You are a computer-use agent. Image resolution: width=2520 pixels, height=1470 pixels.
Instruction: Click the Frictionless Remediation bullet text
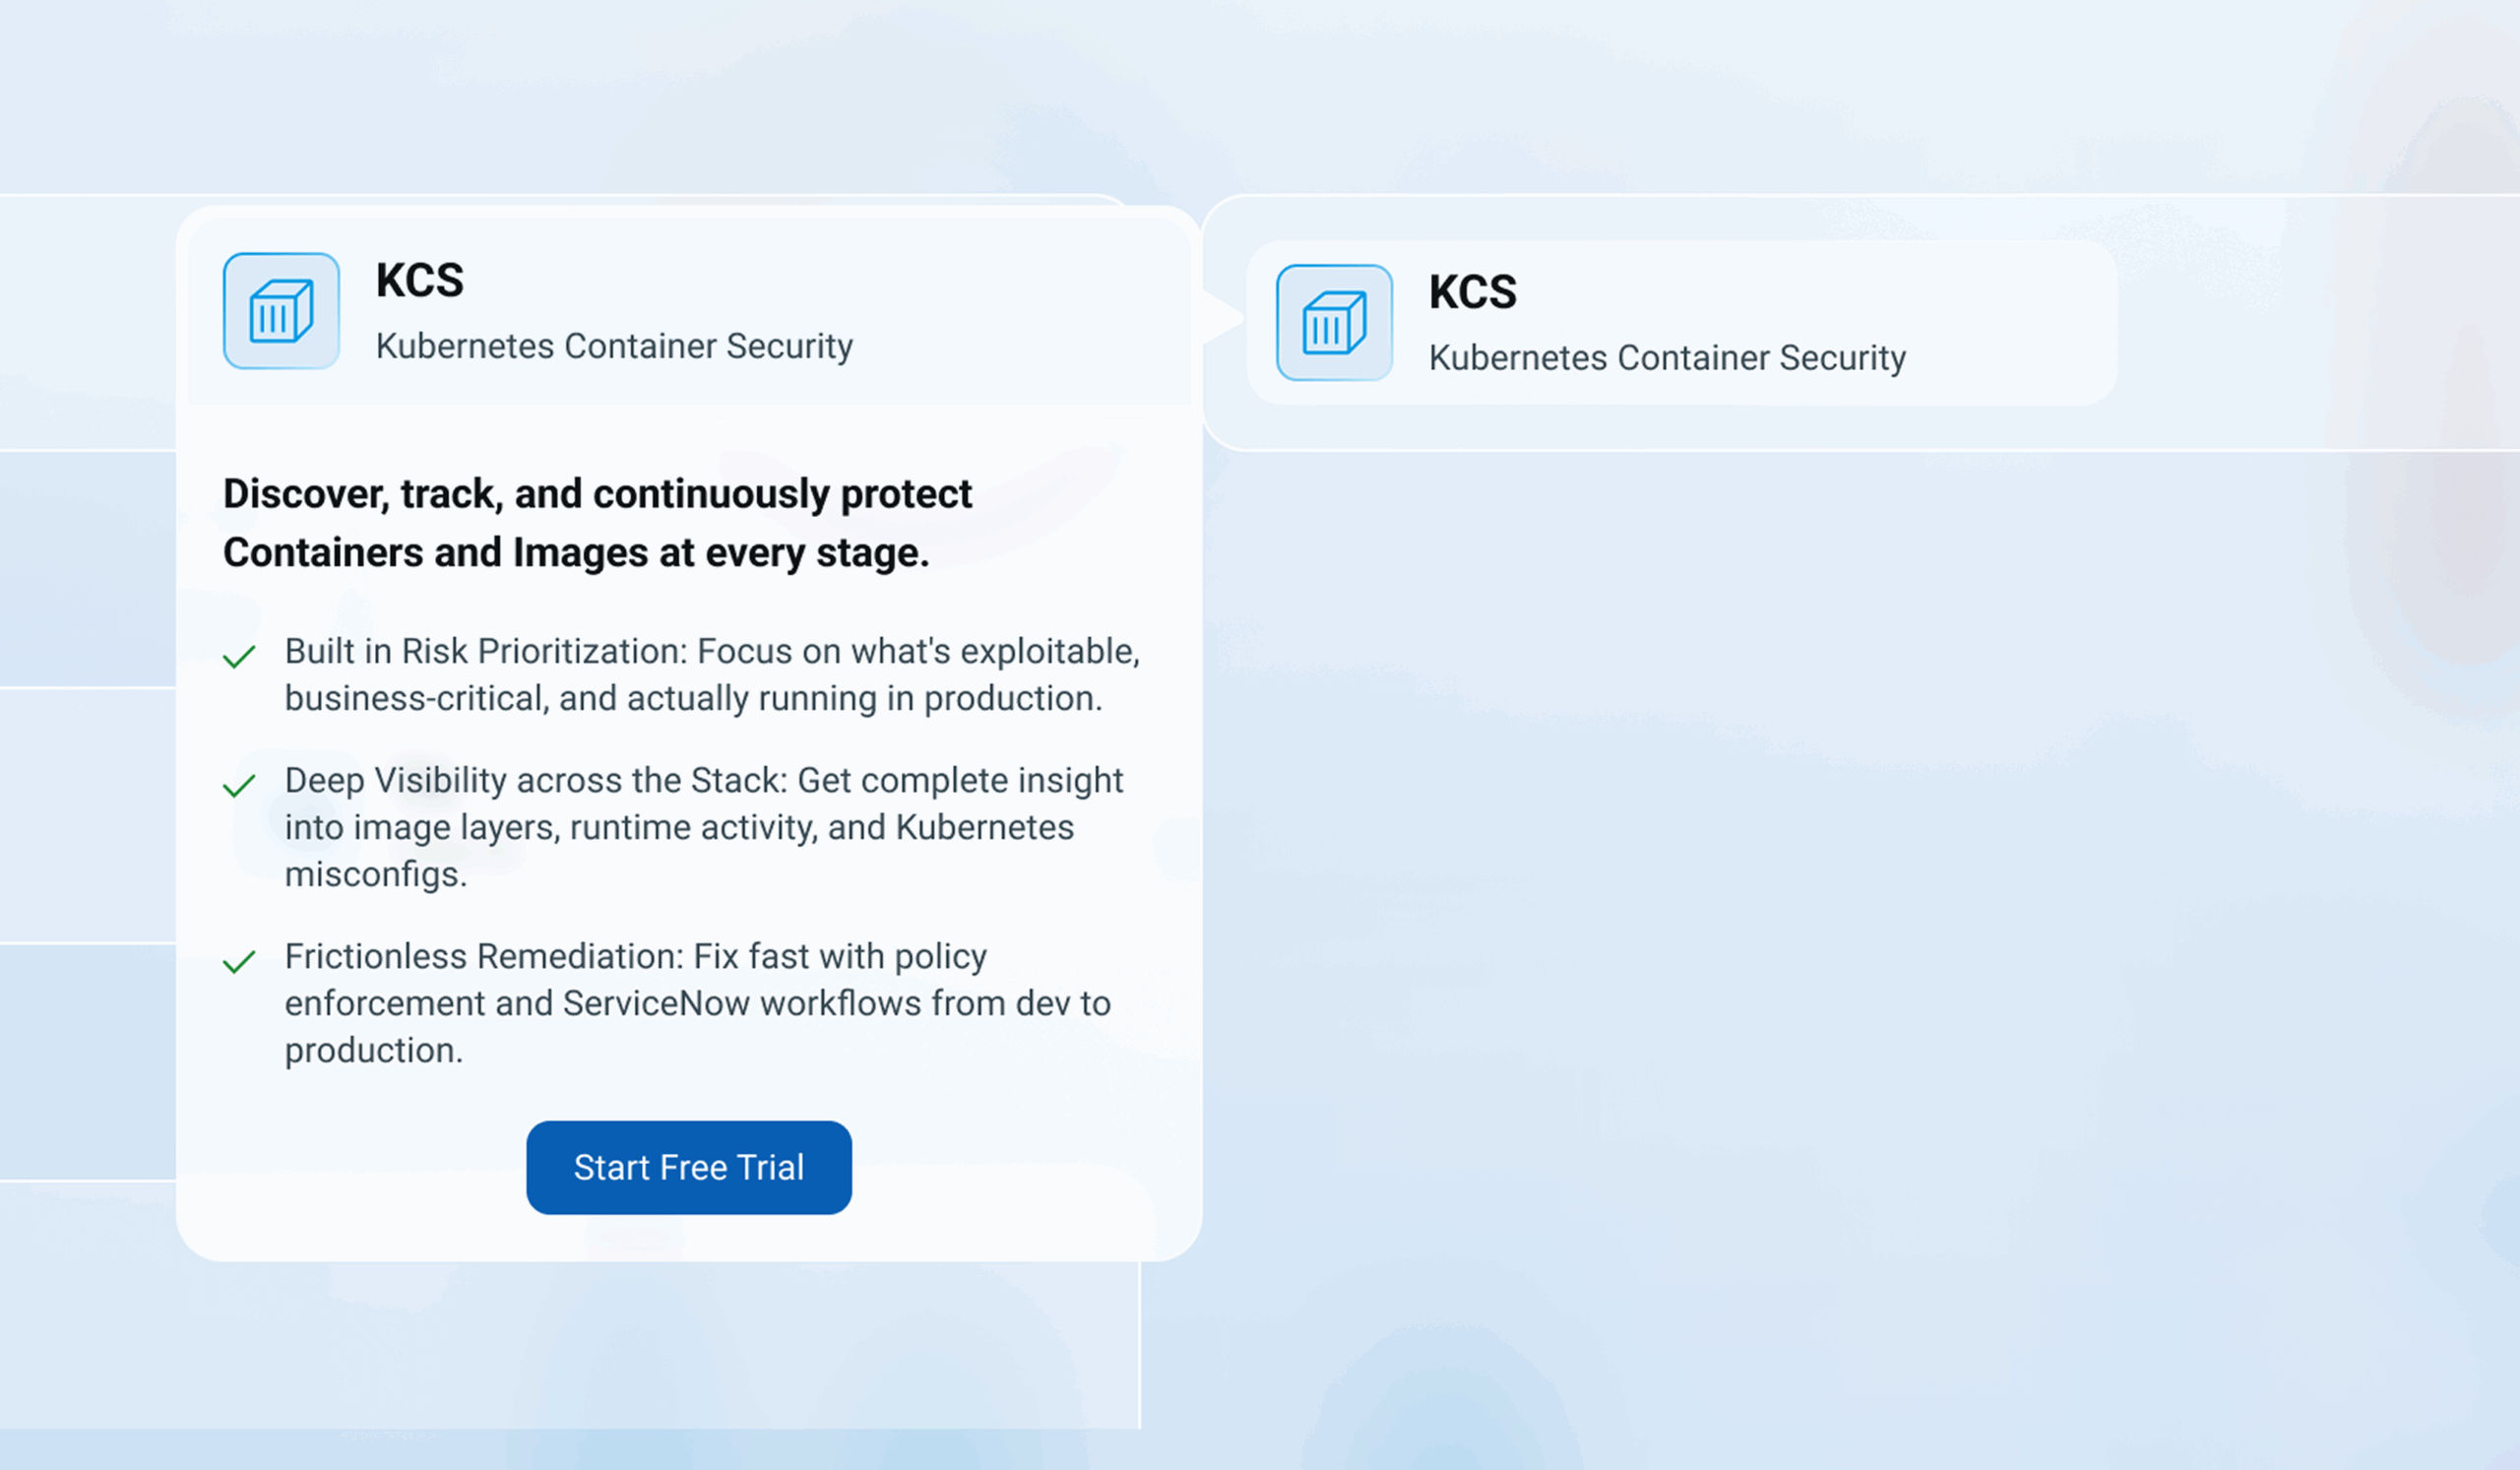pyautogui.click(x=698, y=1003)
